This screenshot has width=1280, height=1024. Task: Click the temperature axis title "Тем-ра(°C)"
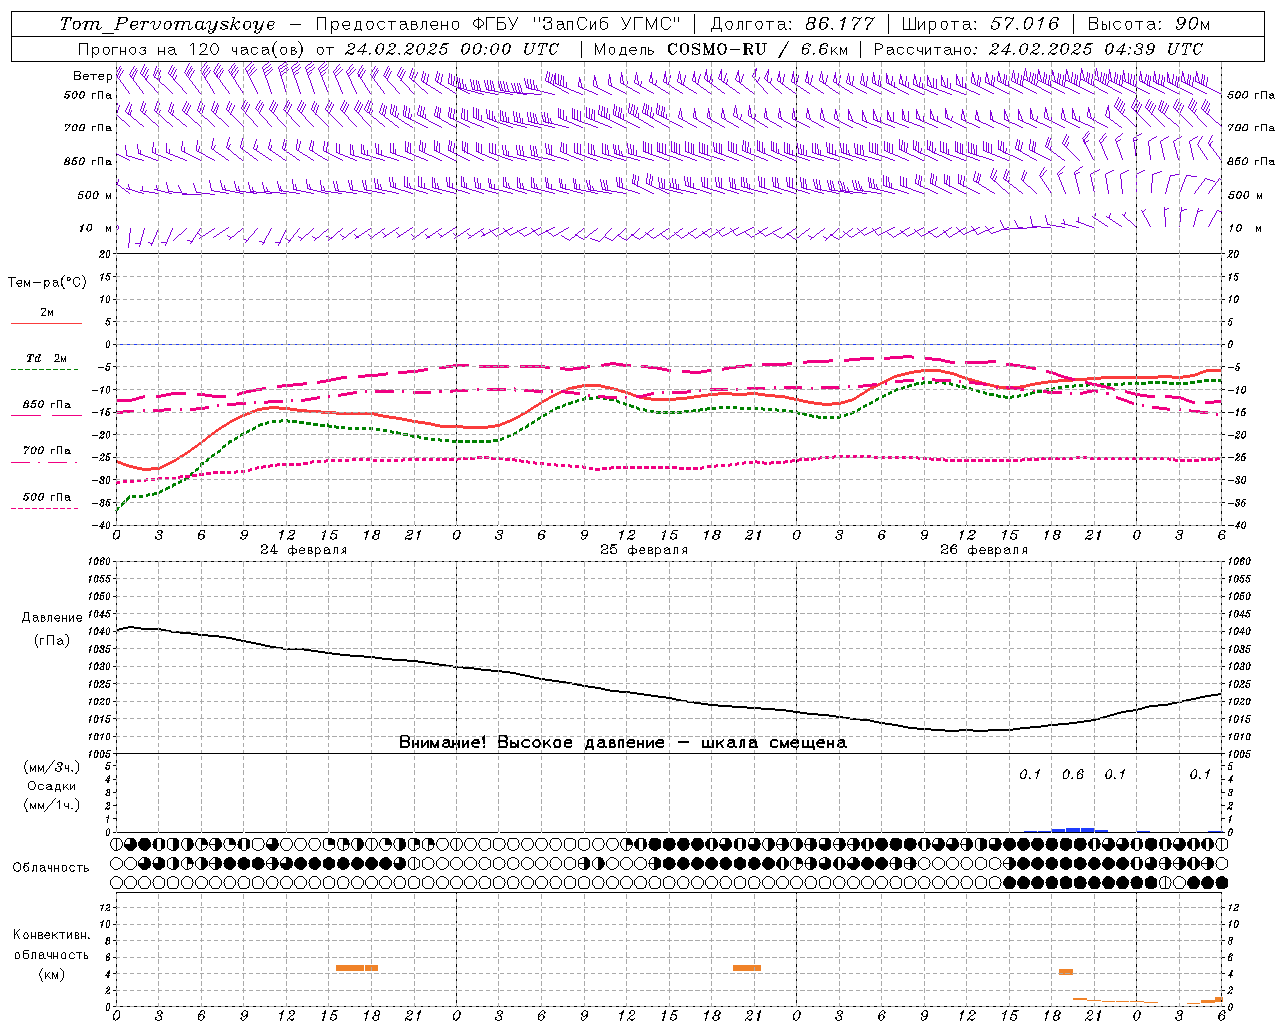(x=47, y=283)
